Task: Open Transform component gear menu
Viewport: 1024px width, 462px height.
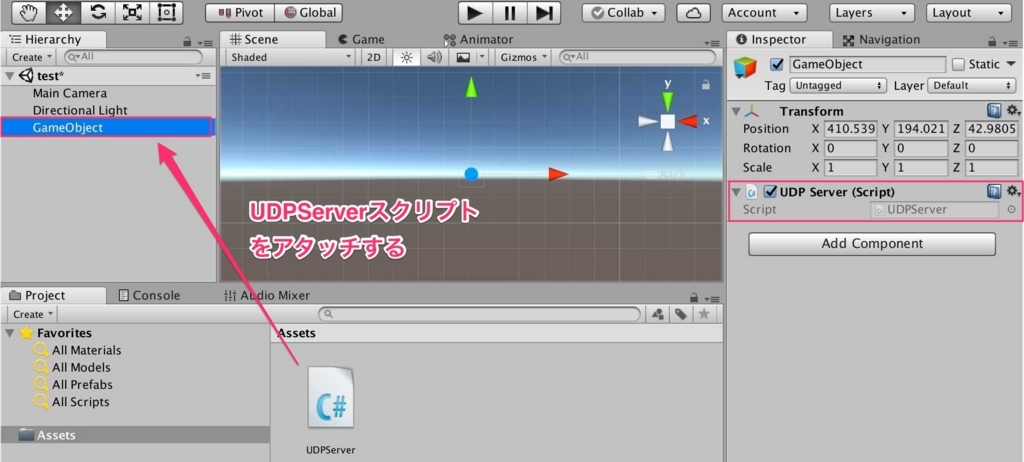Action: pos(1013,110)
